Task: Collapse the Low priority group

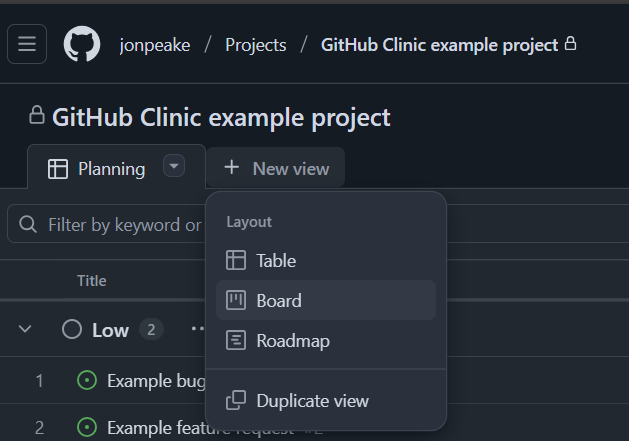Action: [25, 329]
